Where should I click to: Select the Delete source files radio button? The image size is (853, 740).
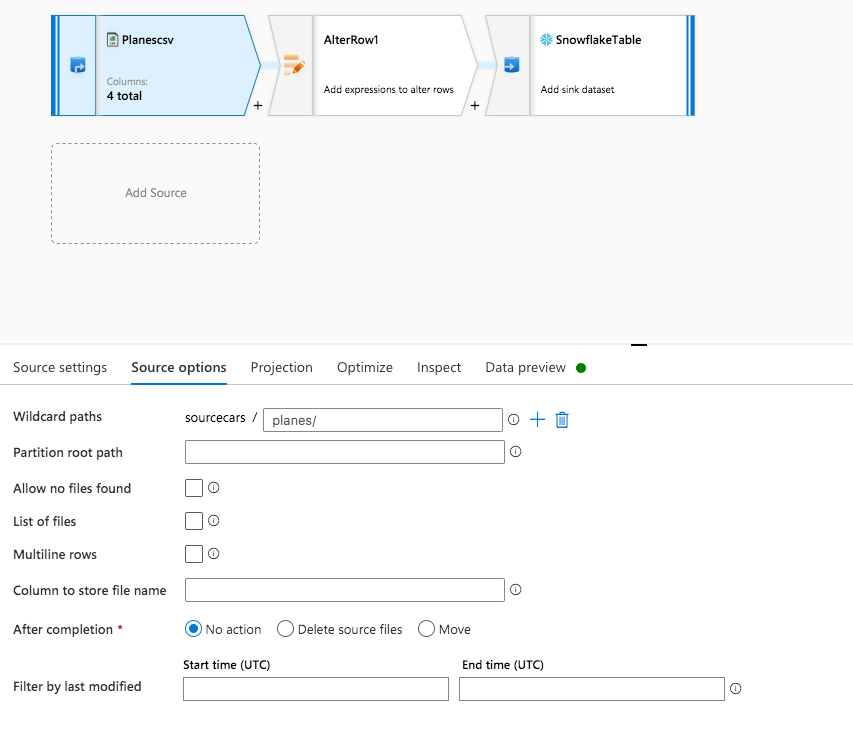pyautogui.click(x=284, y=628)
